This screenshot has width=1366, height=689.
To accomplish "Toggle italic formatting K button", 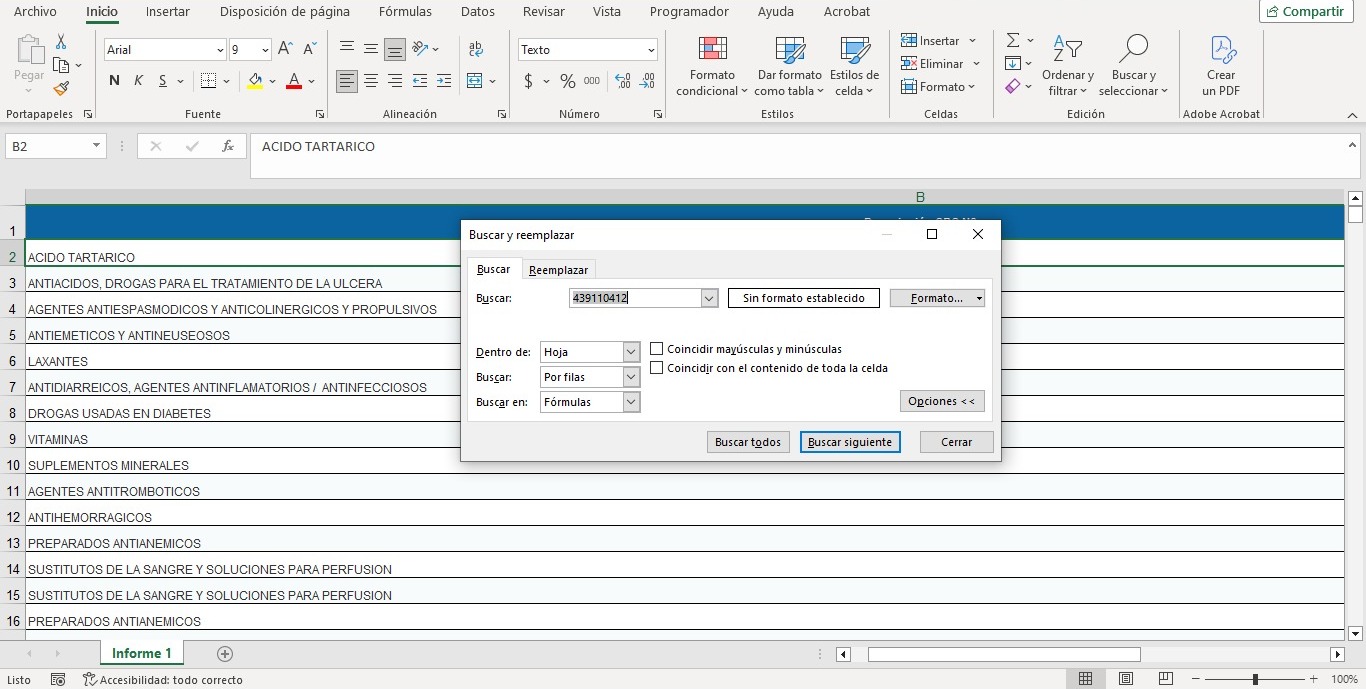I will coord(138,81).
